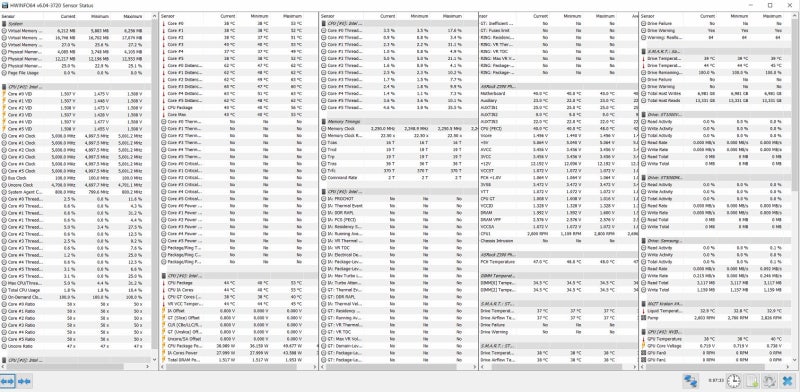Select the Page File Usage row

pyautogui.click(x=76, y=73)
